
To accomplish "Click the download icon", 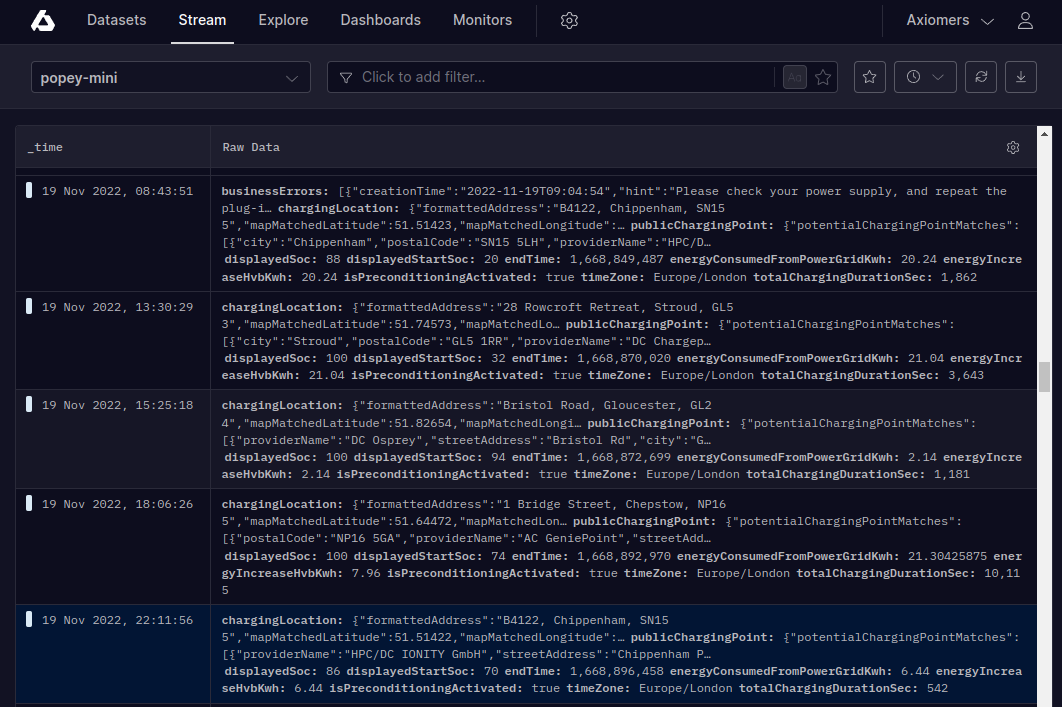I will [x=1021, y=77].
